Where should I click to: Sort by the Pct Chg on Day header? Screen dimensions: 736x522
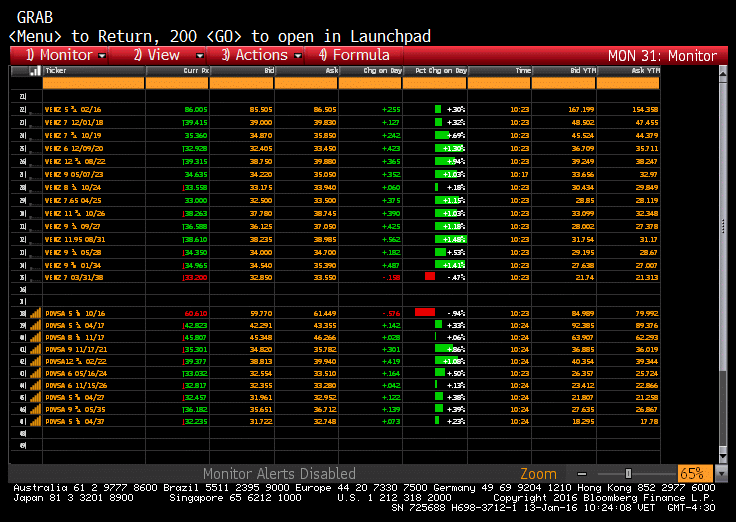435,71
